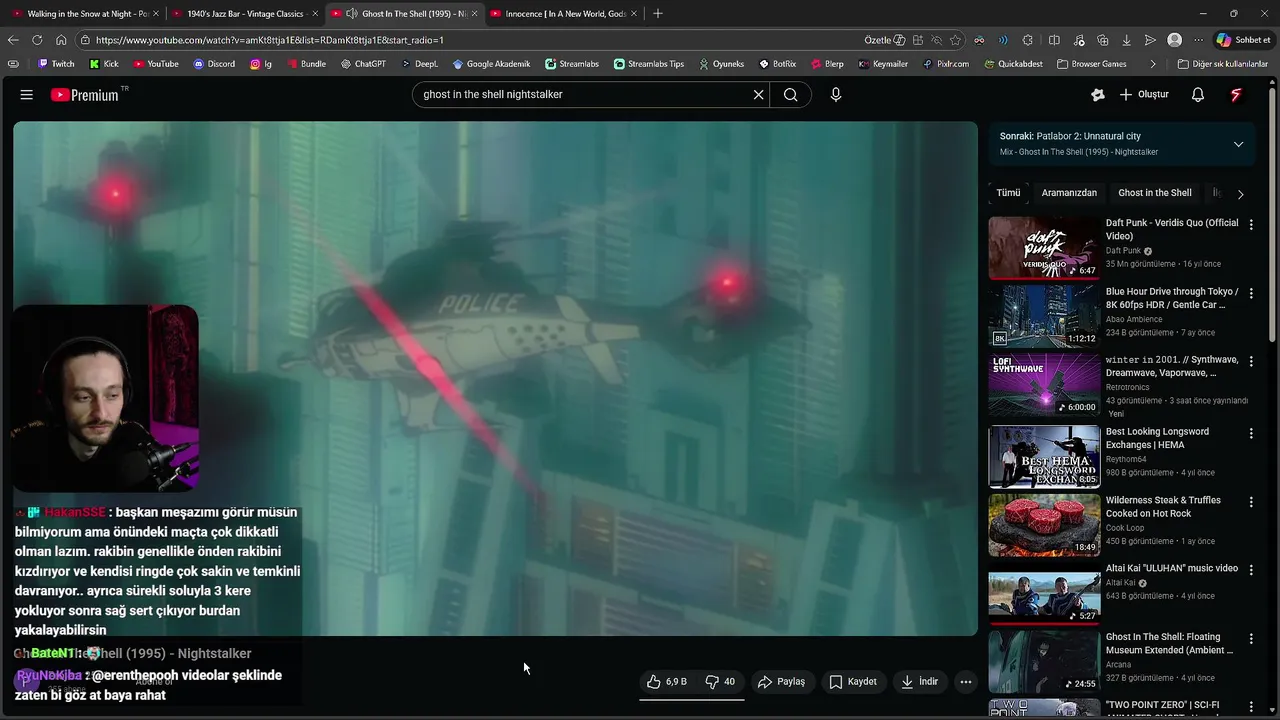Image resolution: width=1280 pixels, height=720 pixels.
Task: Open the Lofi Synthwave winter thumbnail
Action: coord(1044,385)
